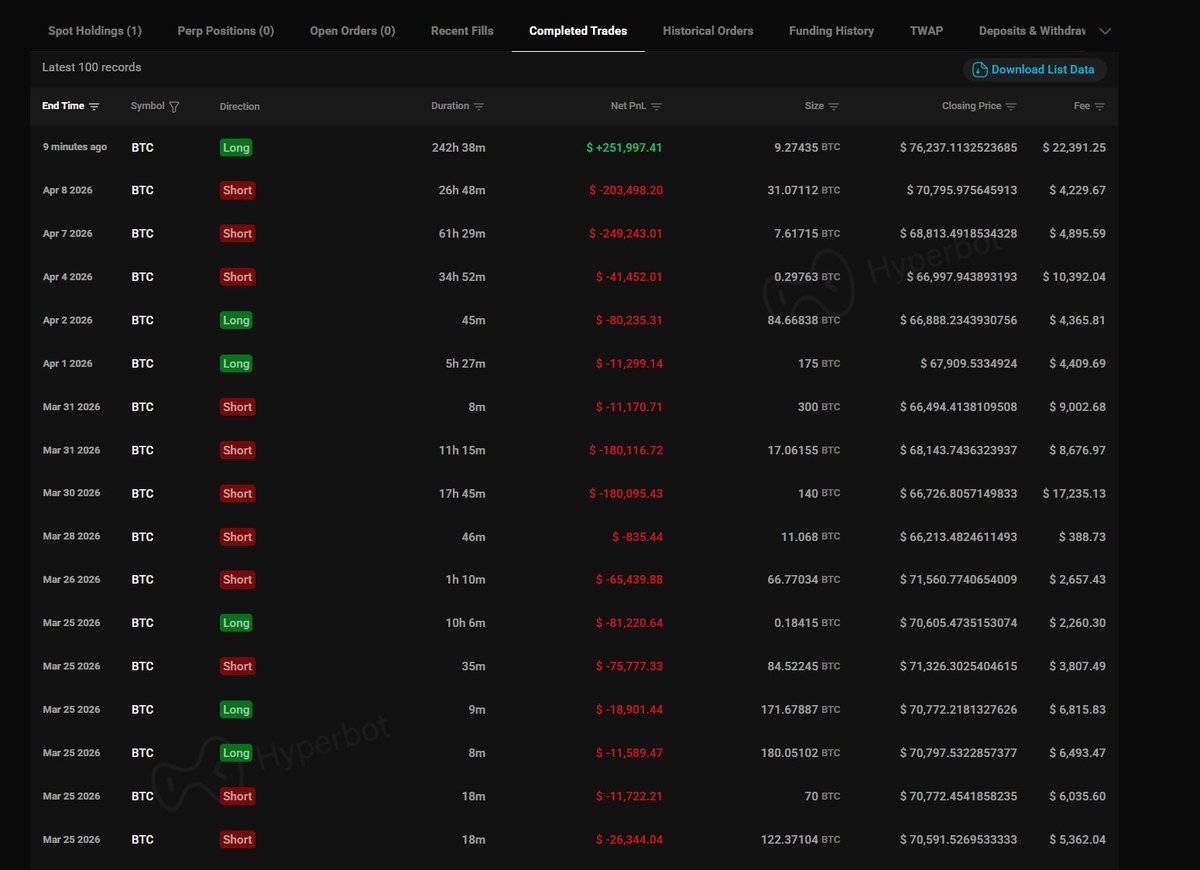Download List Data button
This screenshot has width=1200, height=870.
[x=1035, y=69]
